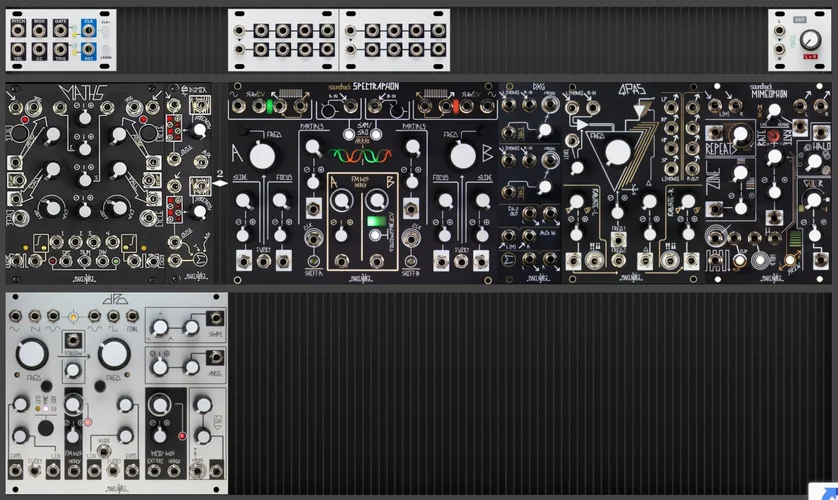The width and height of the screenshot is (838, 500).
Task: Click the left large FREQ knob on DPO
Action: coord(32,352)
